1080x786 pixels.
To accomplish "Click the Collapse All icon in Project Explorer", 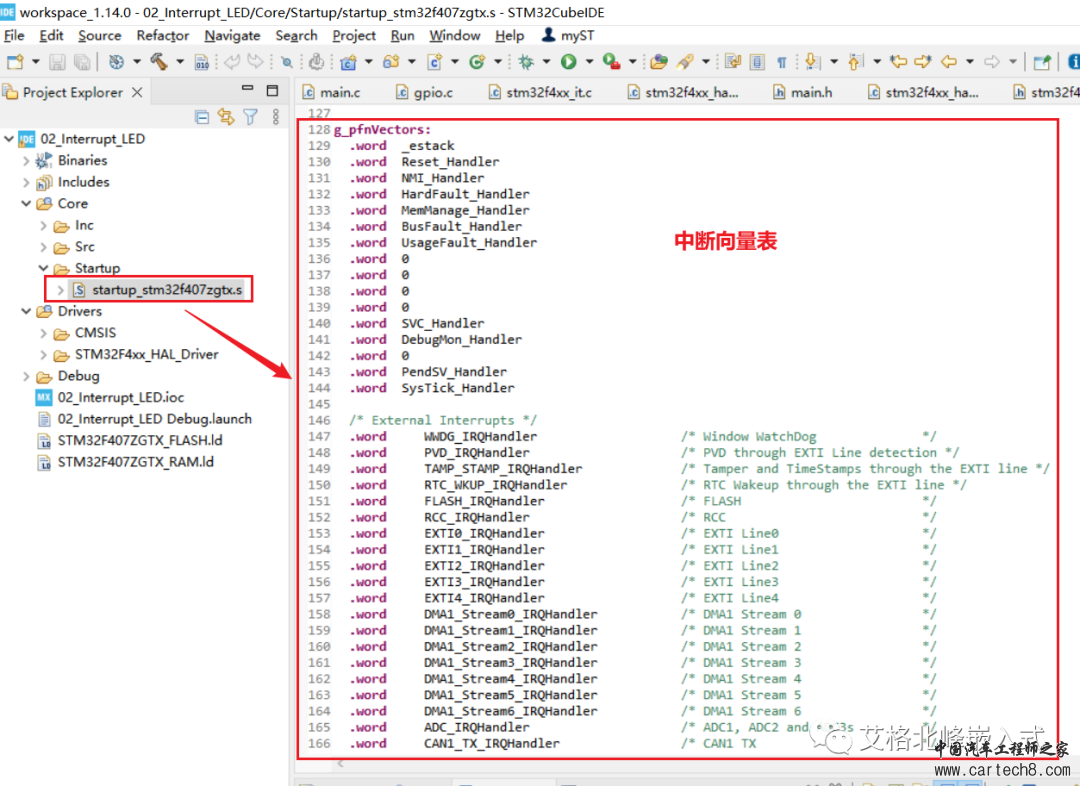I will point(202,117).
